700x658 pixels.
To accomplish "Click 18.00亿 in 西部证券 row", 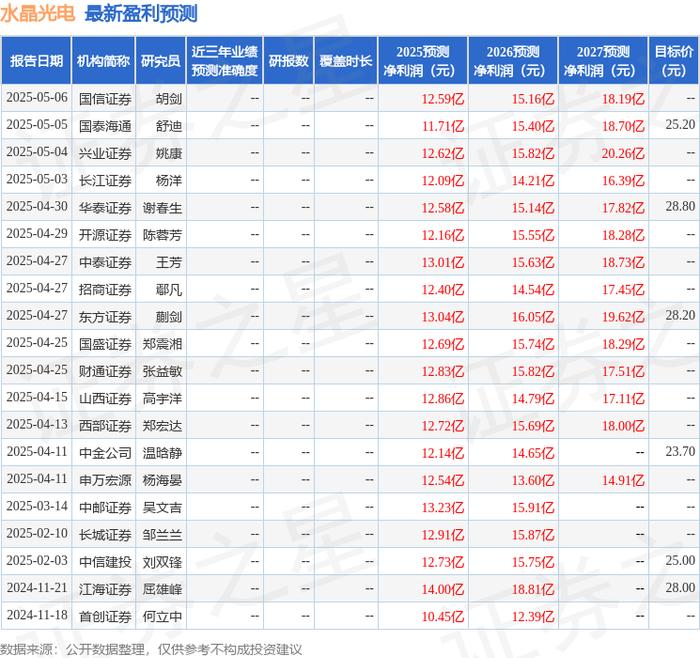I will [x=623, y=425].
